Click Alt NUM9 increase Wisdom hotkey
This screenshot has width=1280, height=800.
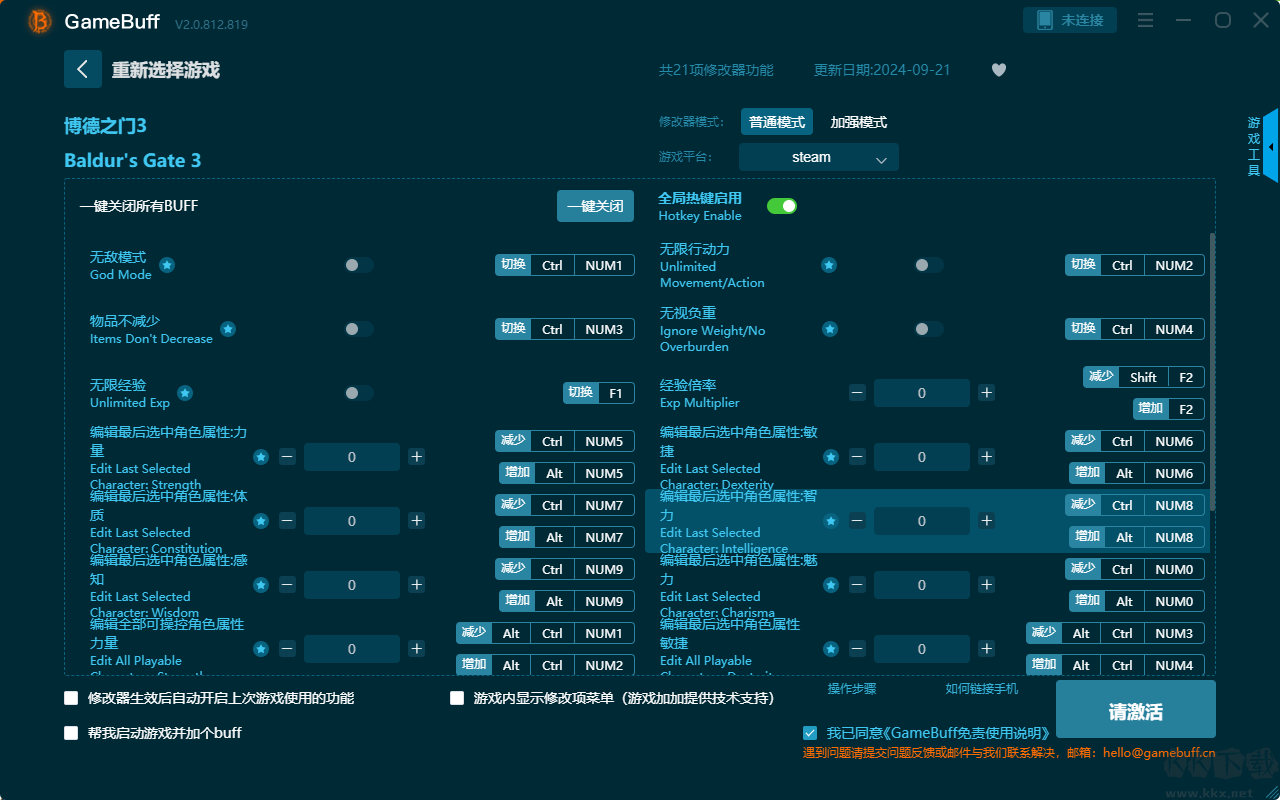pyautogui.click(x=567, y=601)
